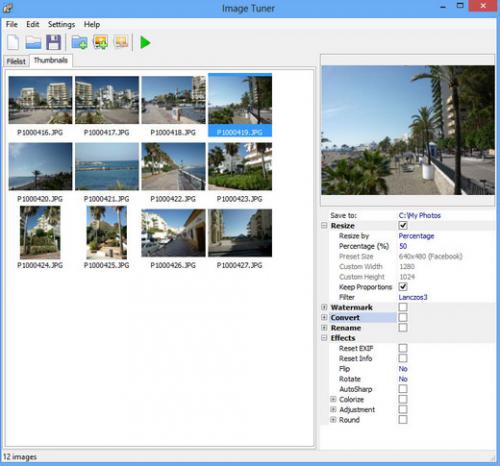
Task: Open the Help menu
Action: pos(92,24)
